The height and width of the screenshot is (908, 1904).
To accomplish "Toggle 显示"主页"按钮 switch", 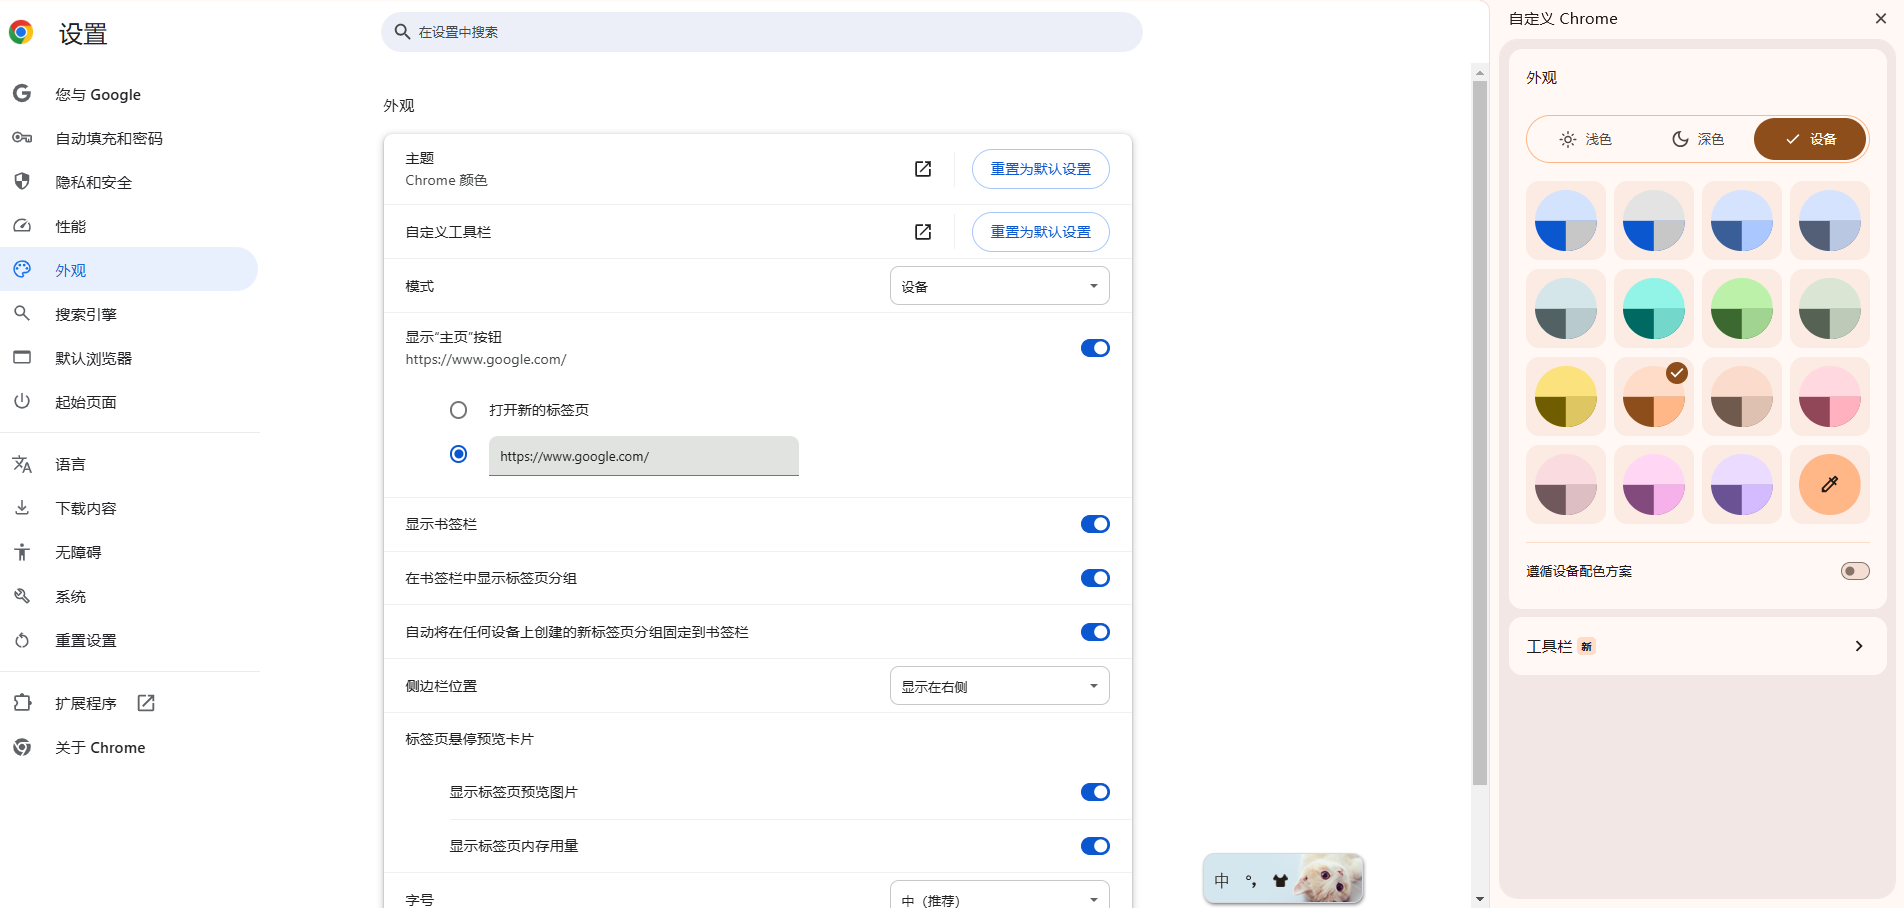I will pyautogui.click(x=1095, y=348).
